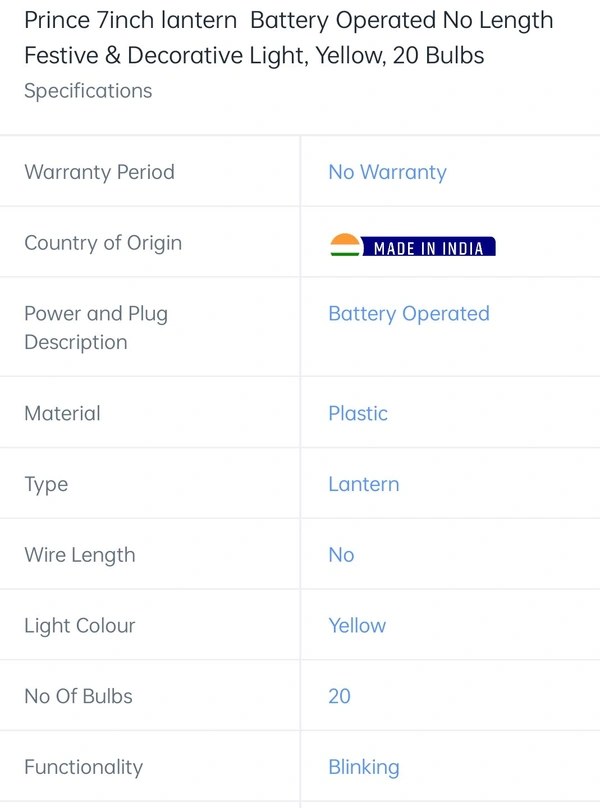
Task: Click the Plastic material value
Action: pyautogui.click(x=358, y=413)
